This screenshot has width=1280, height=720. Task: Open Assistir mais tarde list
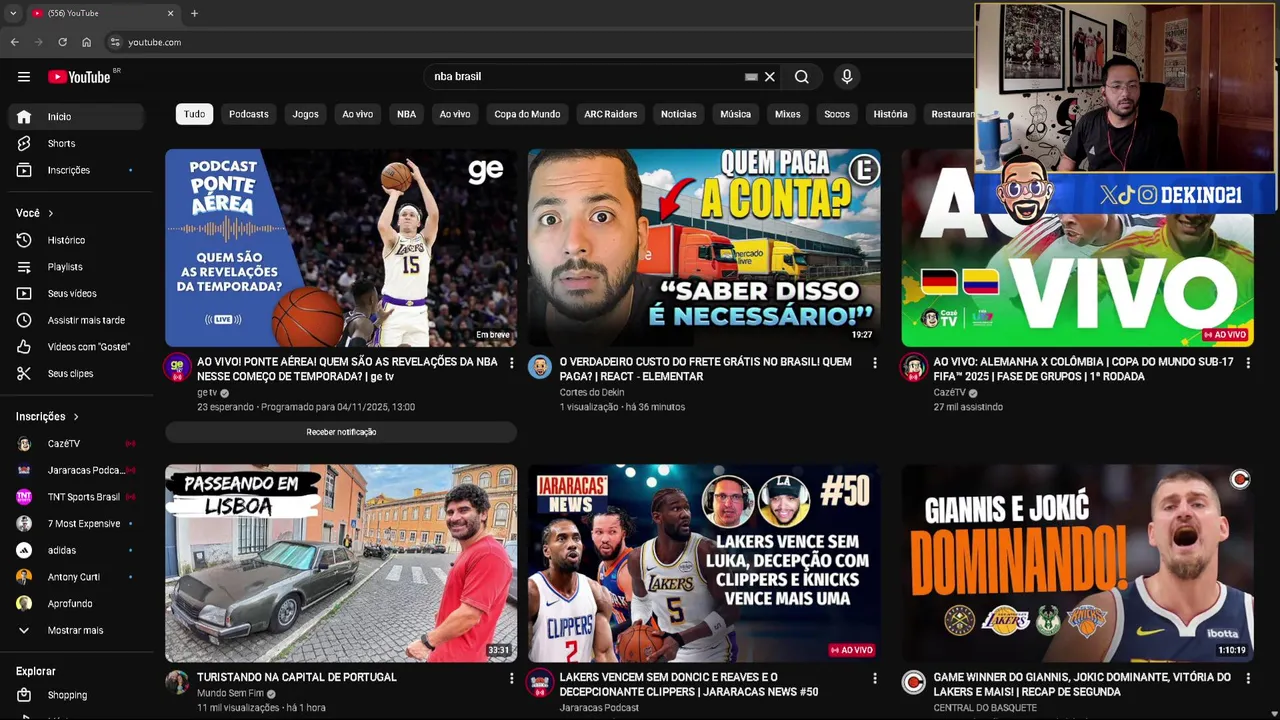click(76, 320)
